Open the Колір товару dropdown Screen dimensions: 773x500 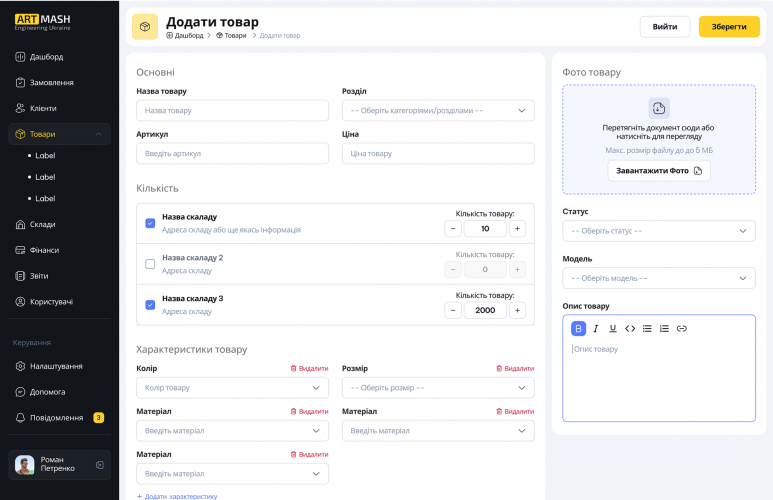pos(232,388)
